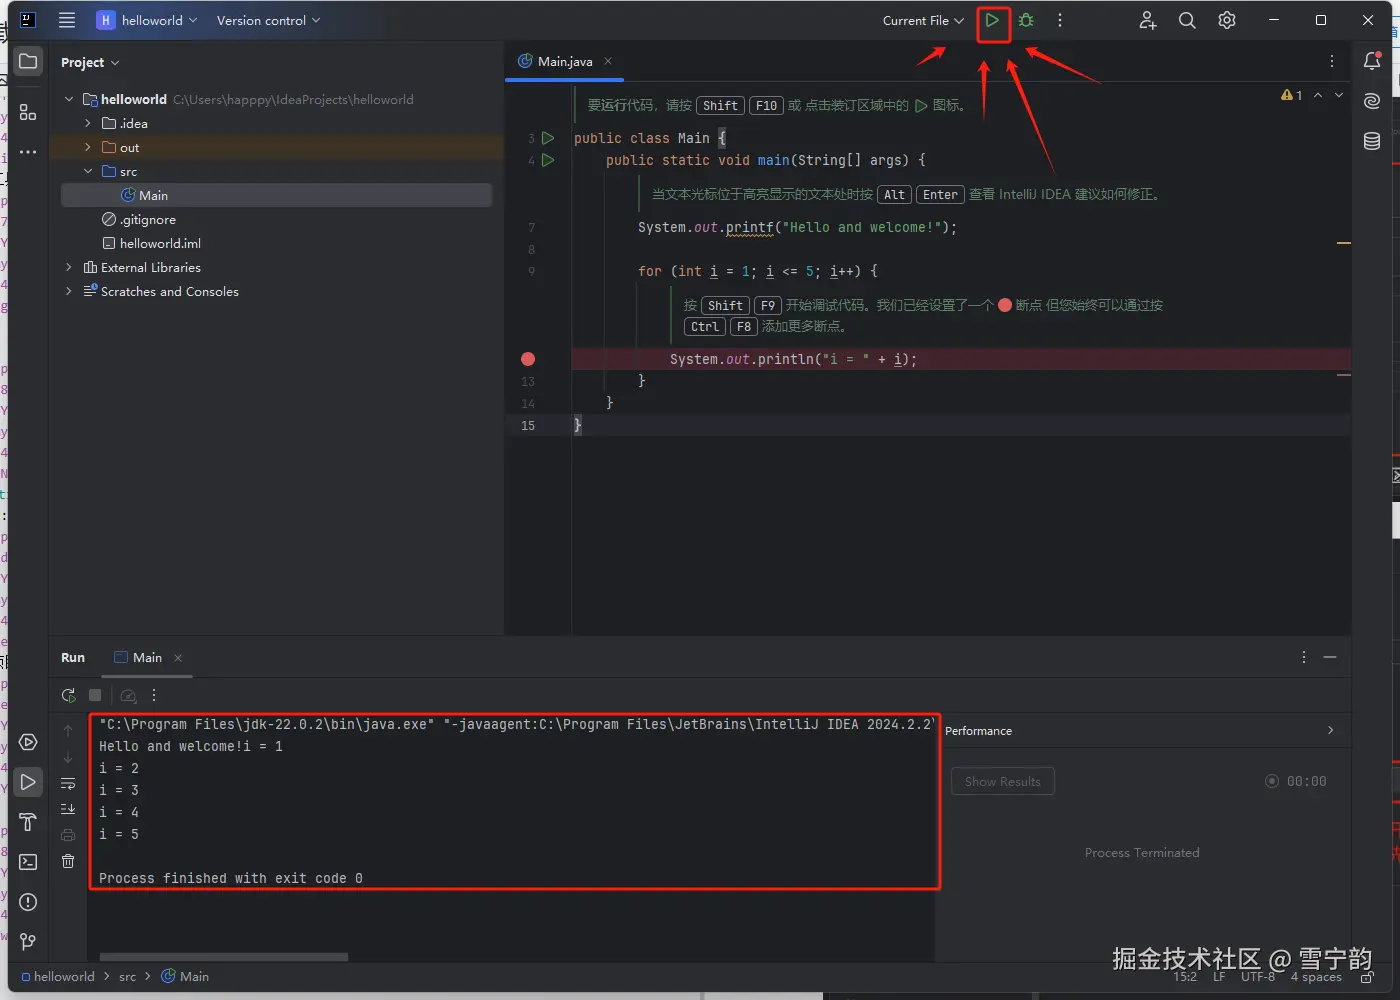
Task: Open editor tab options ellipsis
Action: [x=1332, y=61]
